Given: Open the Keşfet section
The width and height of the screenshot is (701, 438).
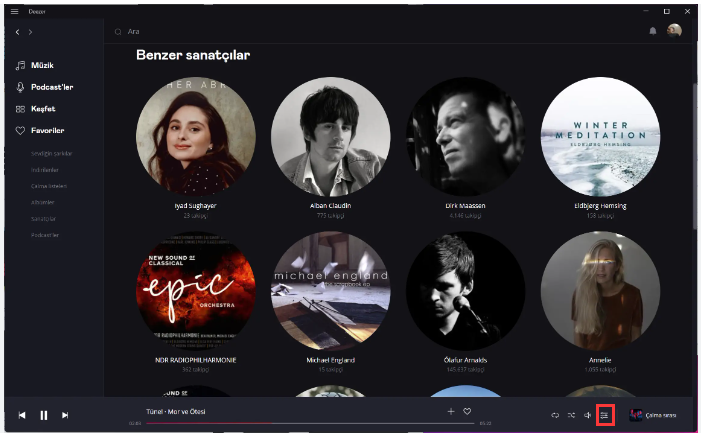Looking at the screenshot, I should tap(43, 109).
